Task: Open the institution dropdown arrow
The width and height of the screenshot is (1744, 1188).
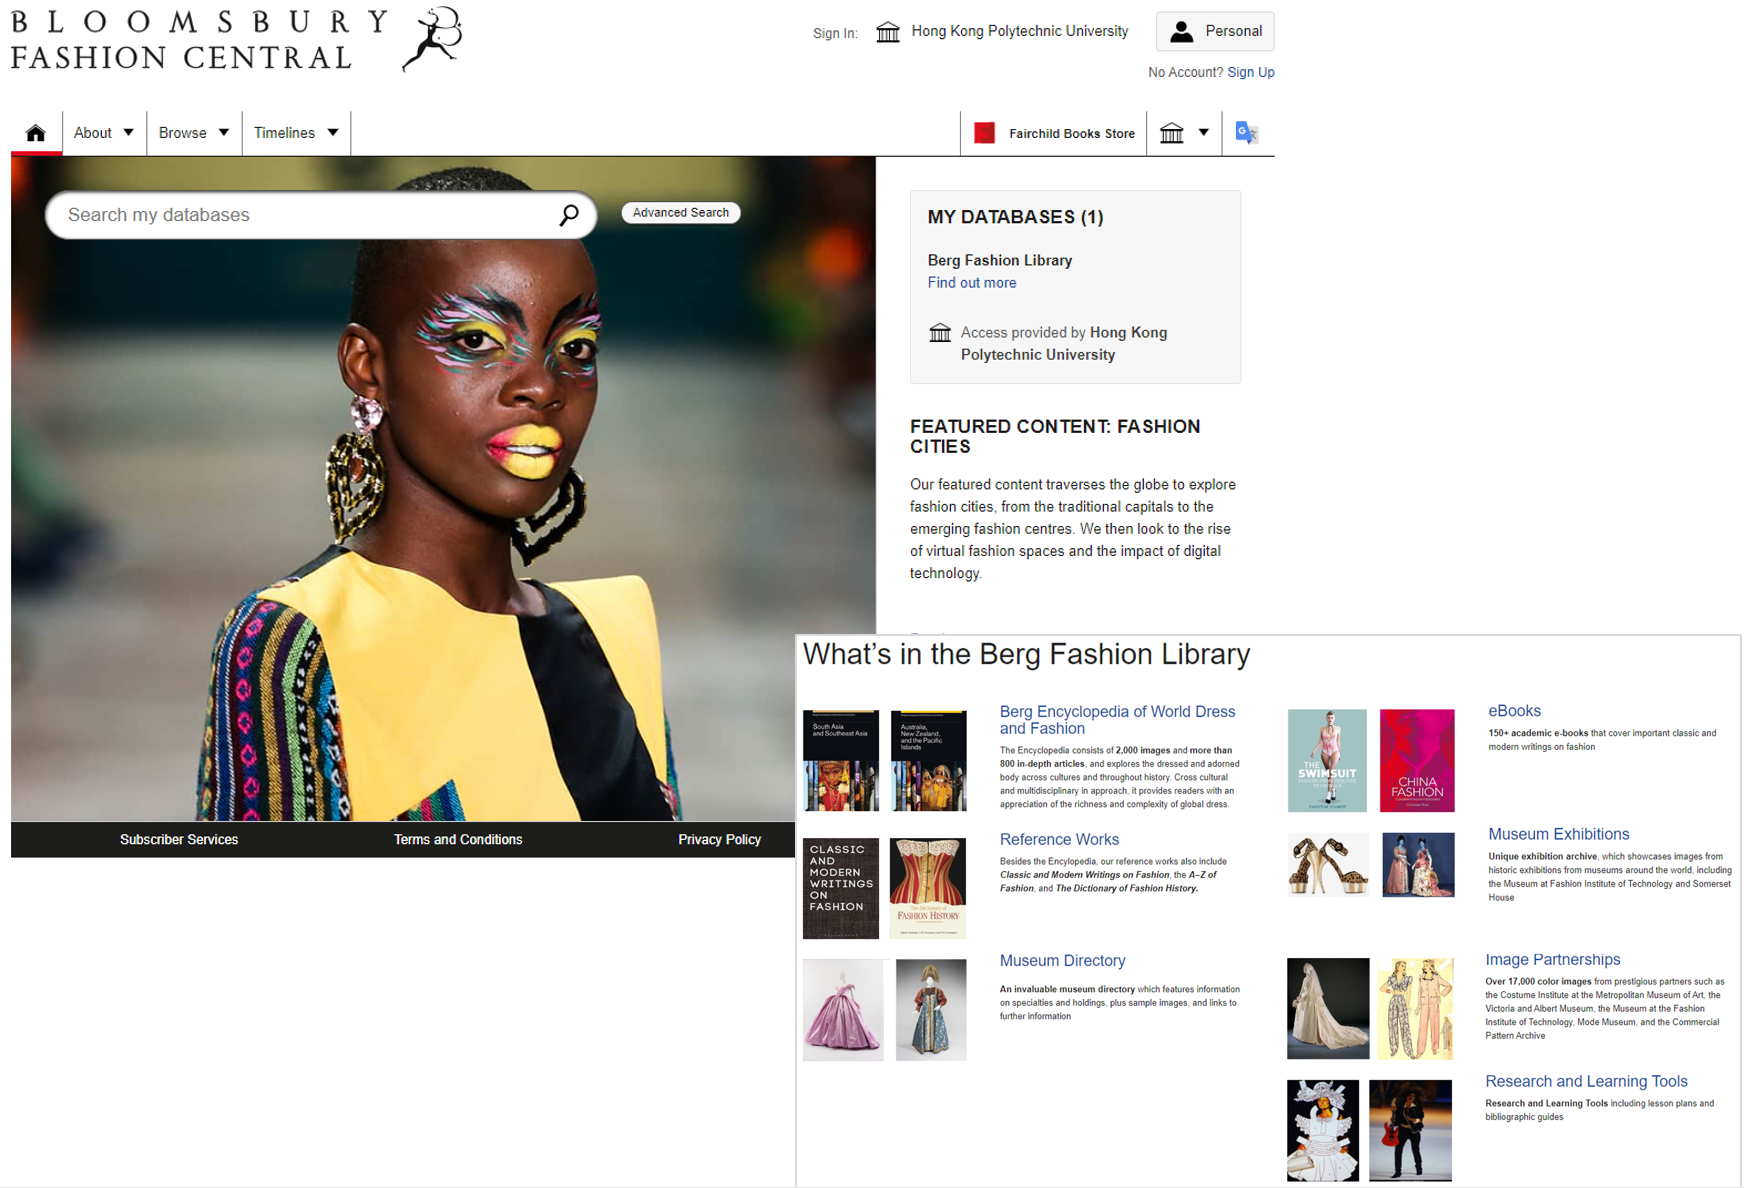Action: pos(1204,133)
